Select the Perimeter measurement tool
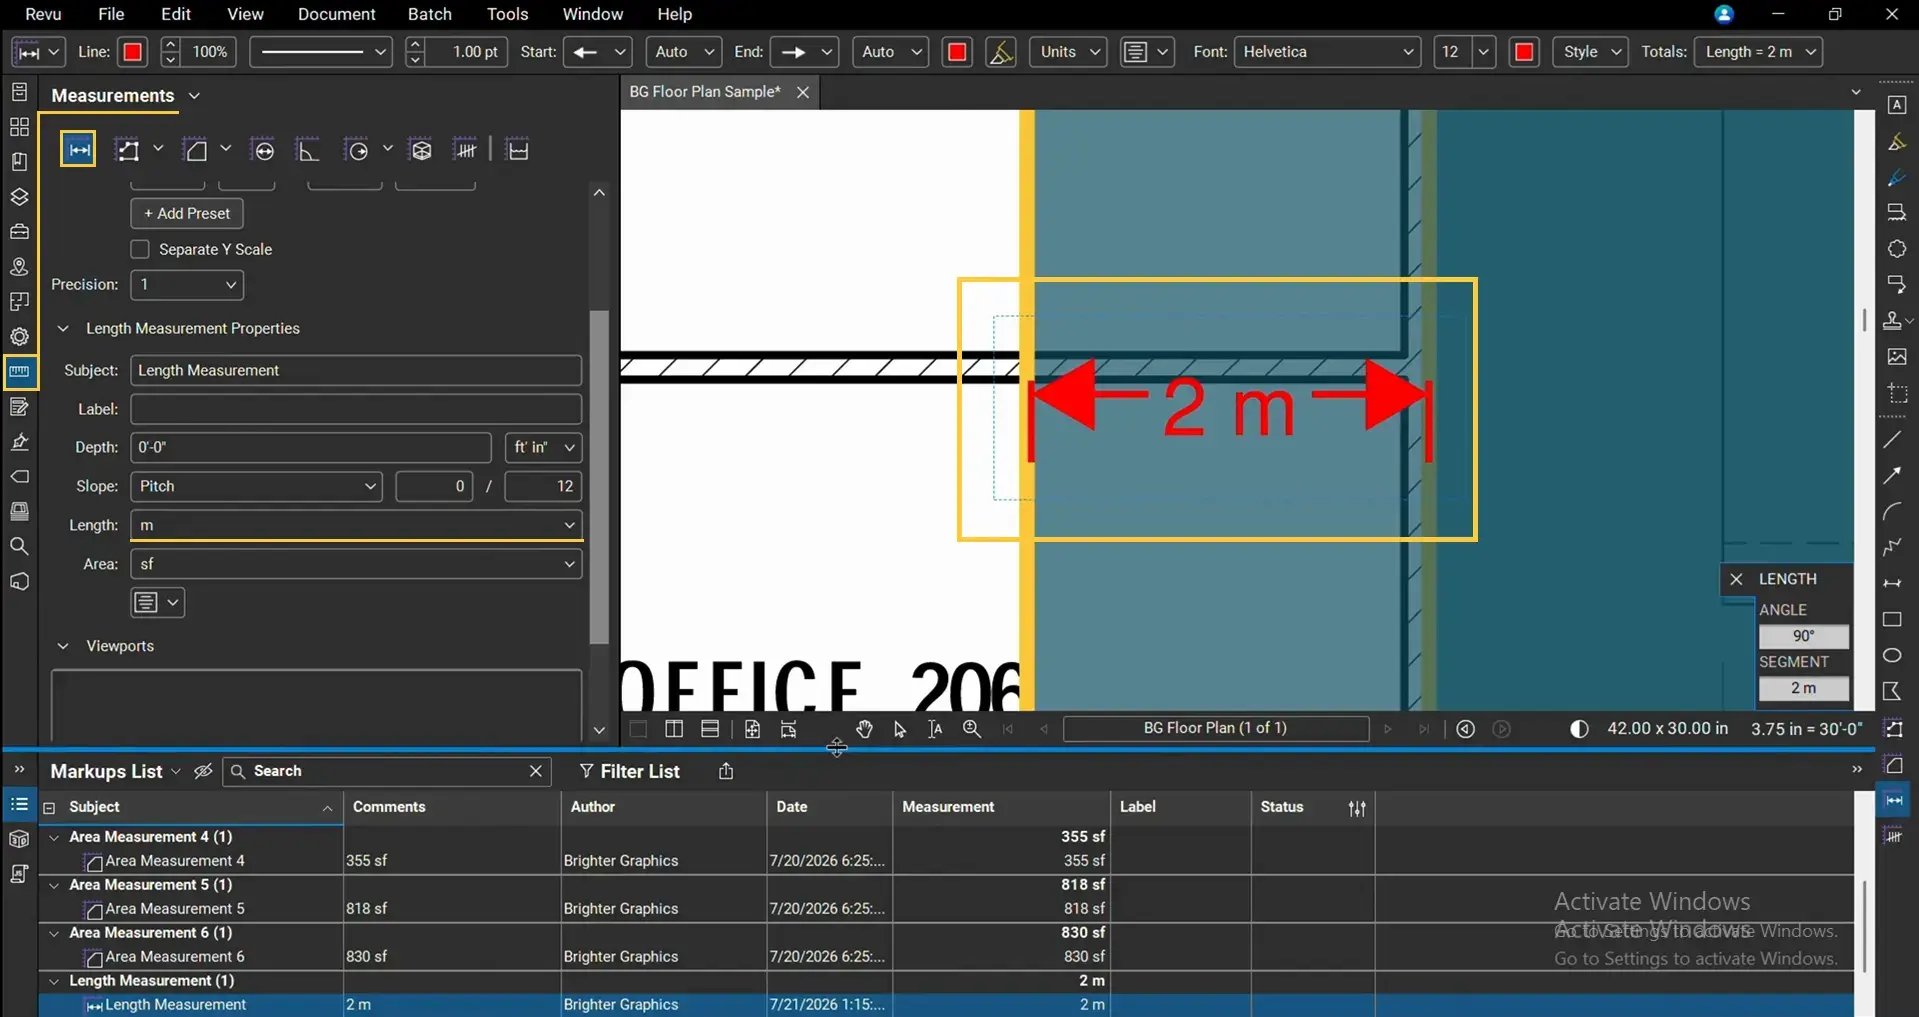 pyautogui.click(x=128, y=150)
